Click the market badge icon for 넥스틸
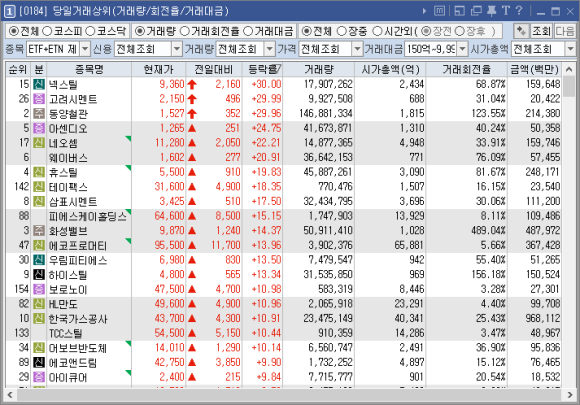 pos(39,84)
